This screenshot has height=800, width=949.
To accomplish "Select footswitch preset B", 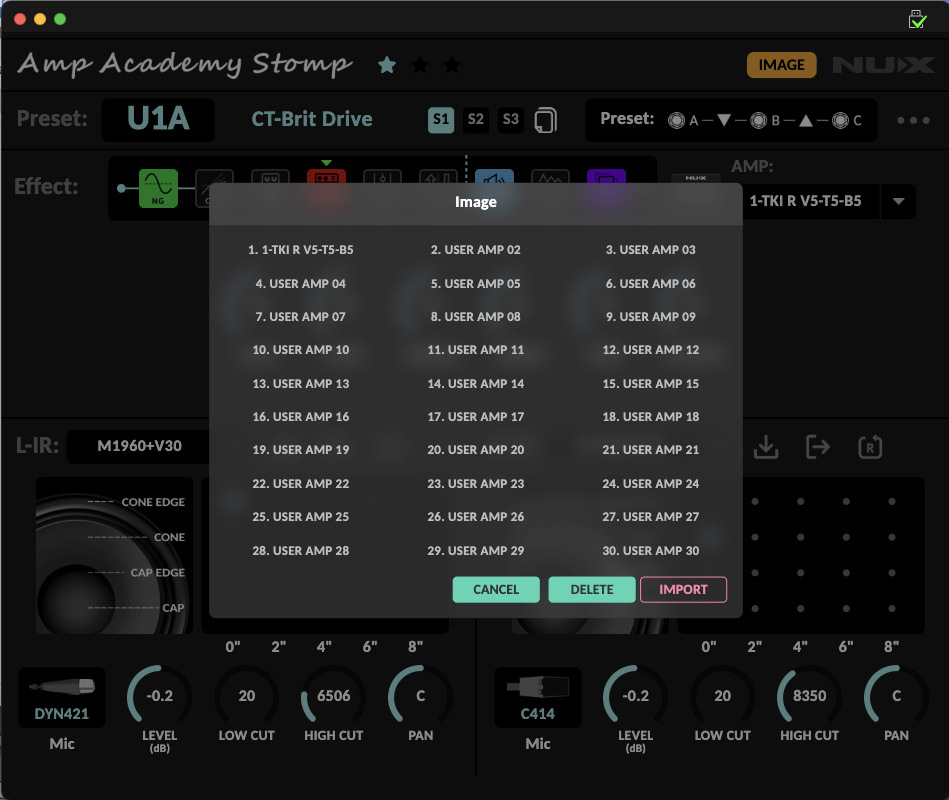I will [758, 120].
